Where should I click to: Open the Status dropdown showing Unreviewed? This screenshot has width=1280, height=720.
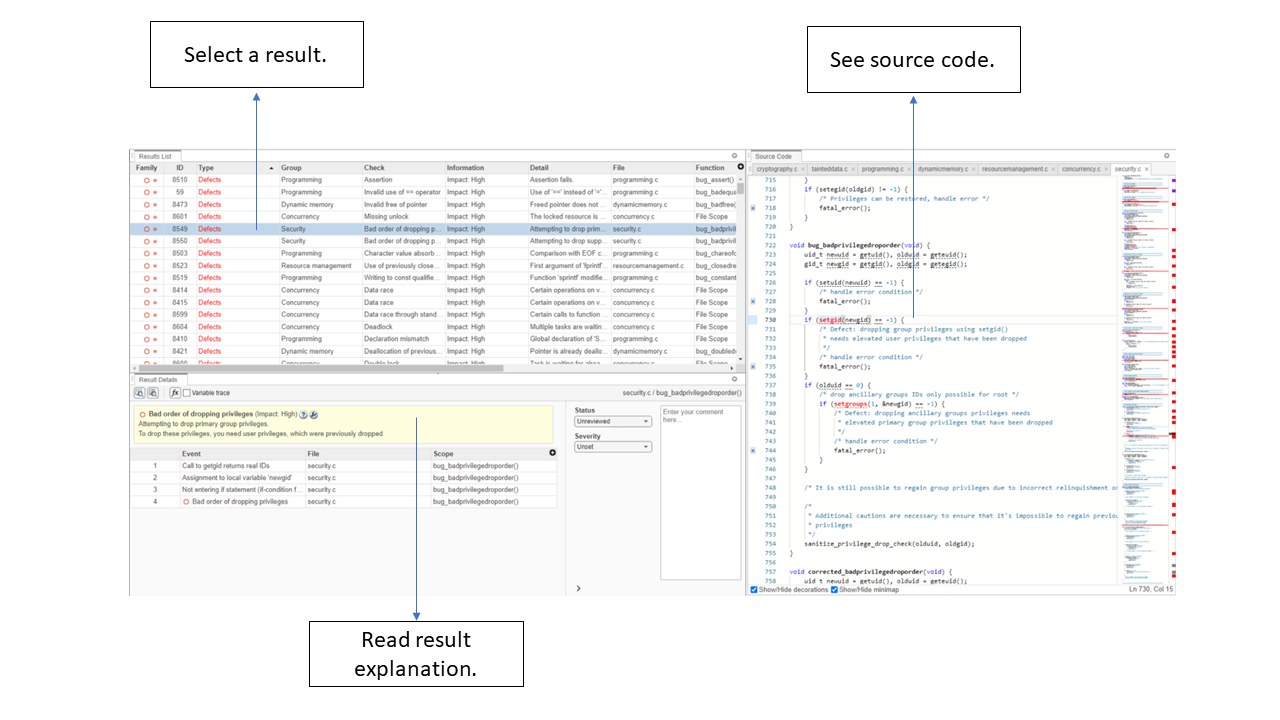click(612, 422)
